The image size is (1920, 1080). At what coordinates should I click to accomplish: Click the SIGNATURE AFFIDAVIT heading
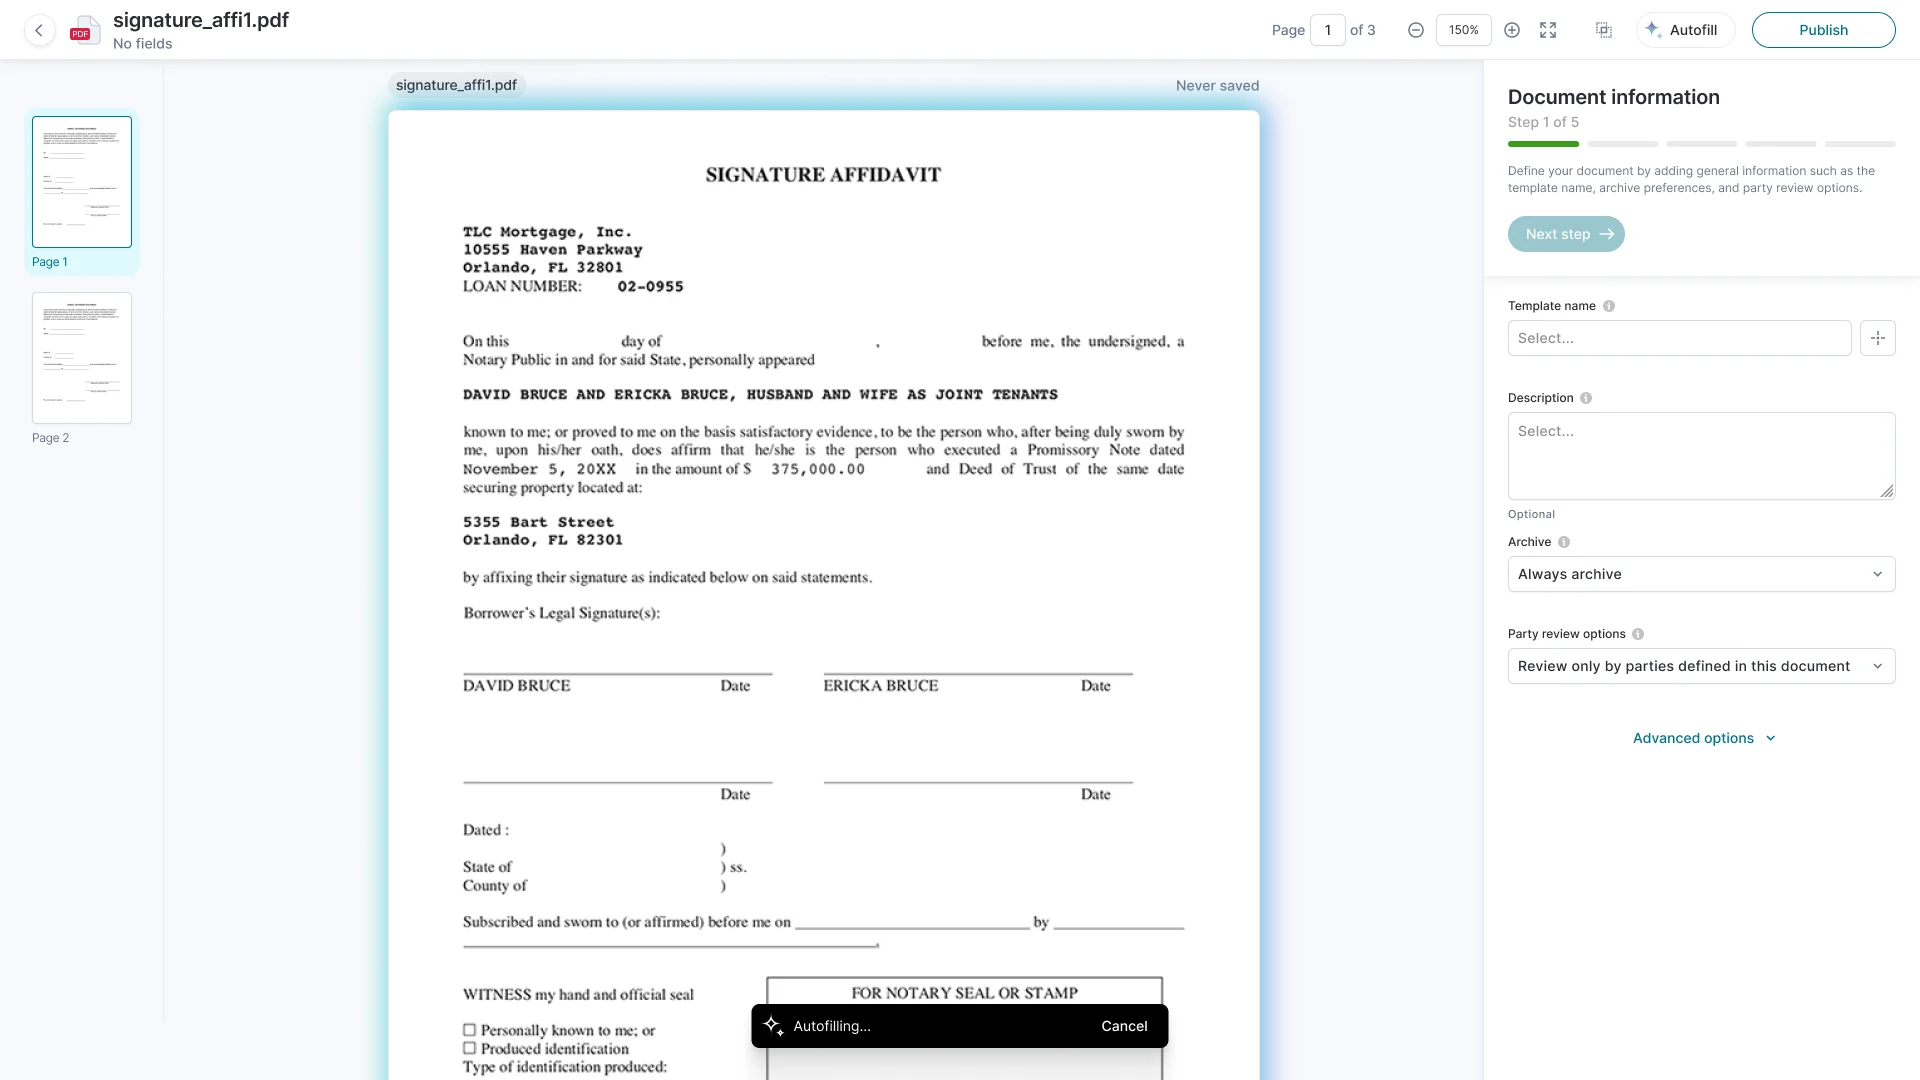823,175
